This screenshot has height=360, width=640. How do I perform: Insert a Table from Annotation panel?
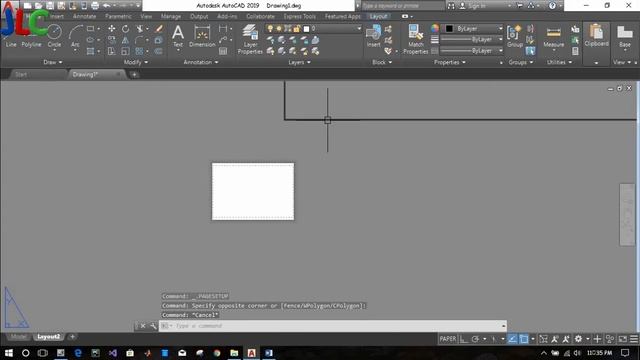click(x=223, y=51)
